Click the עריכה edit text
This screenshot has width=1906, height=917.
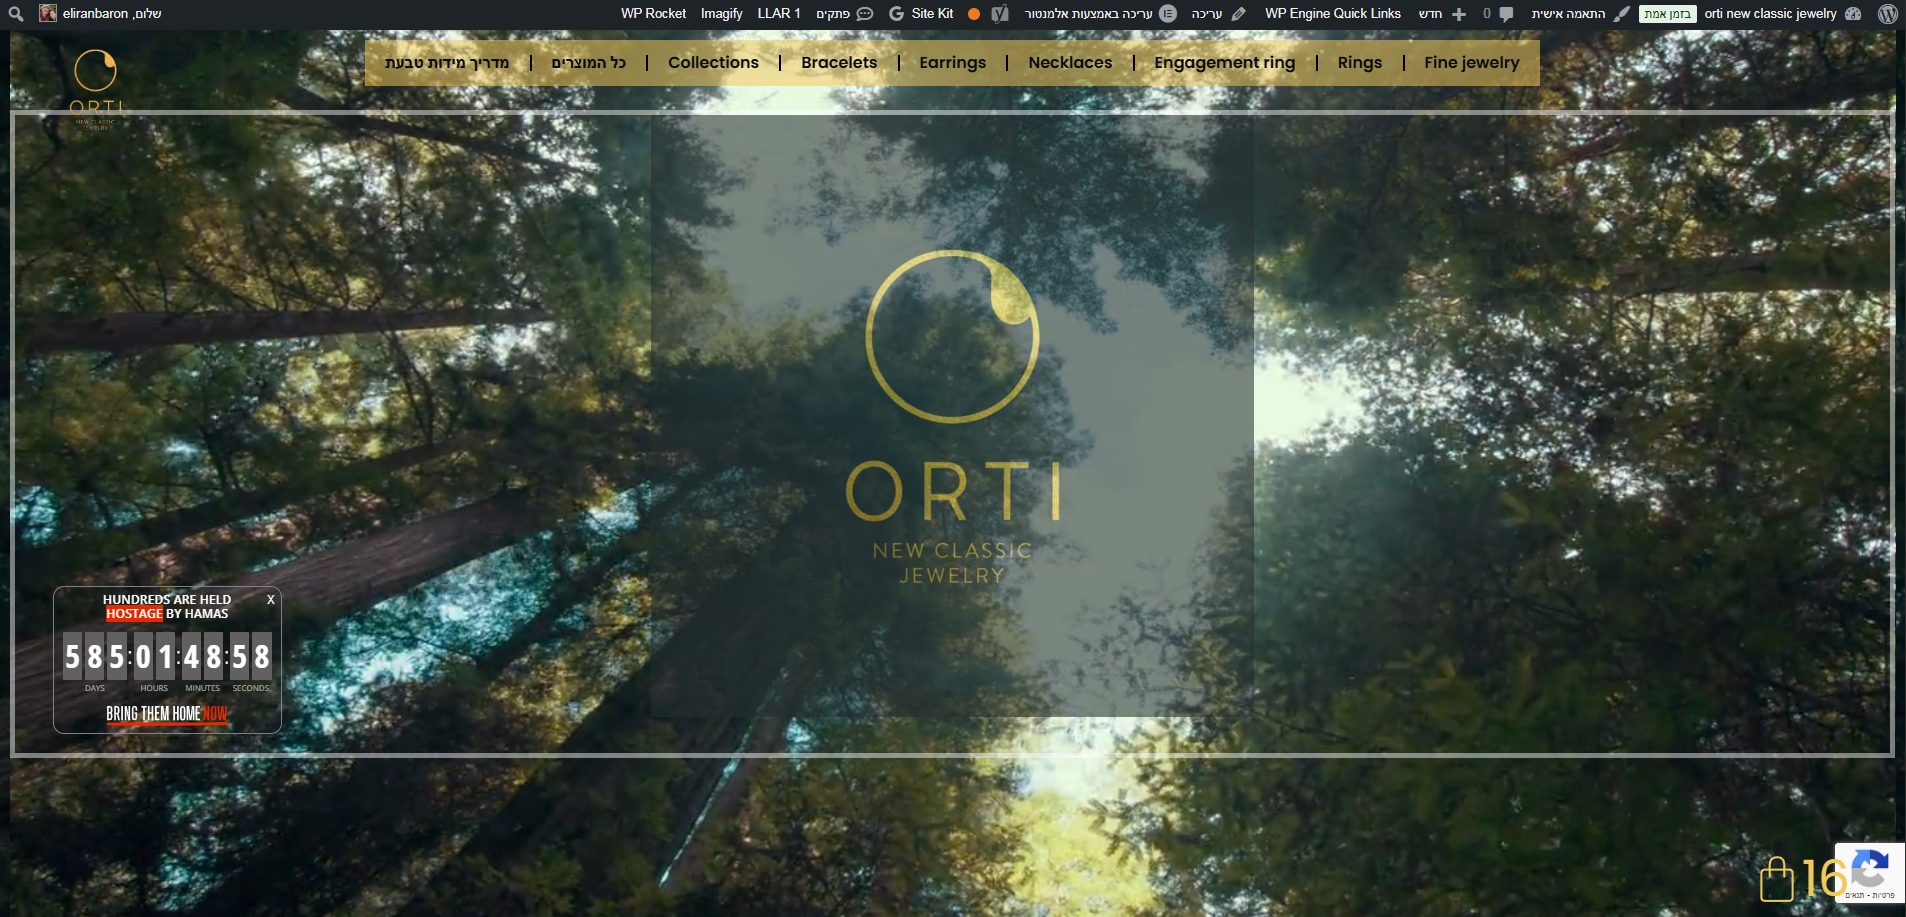(1207, 14)
